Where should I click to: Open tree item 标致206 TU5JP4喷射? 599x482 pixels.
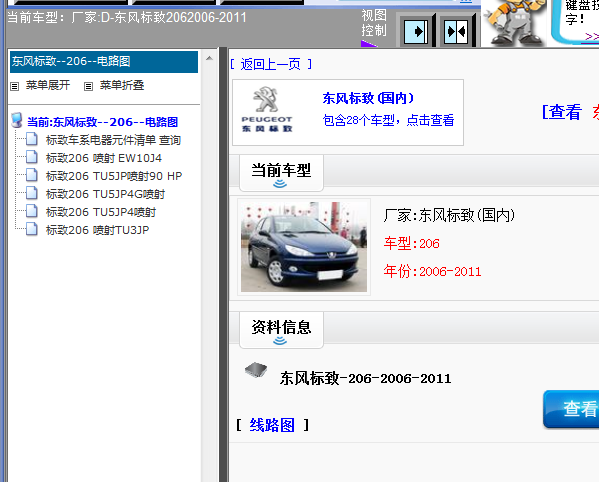(101, 212)
